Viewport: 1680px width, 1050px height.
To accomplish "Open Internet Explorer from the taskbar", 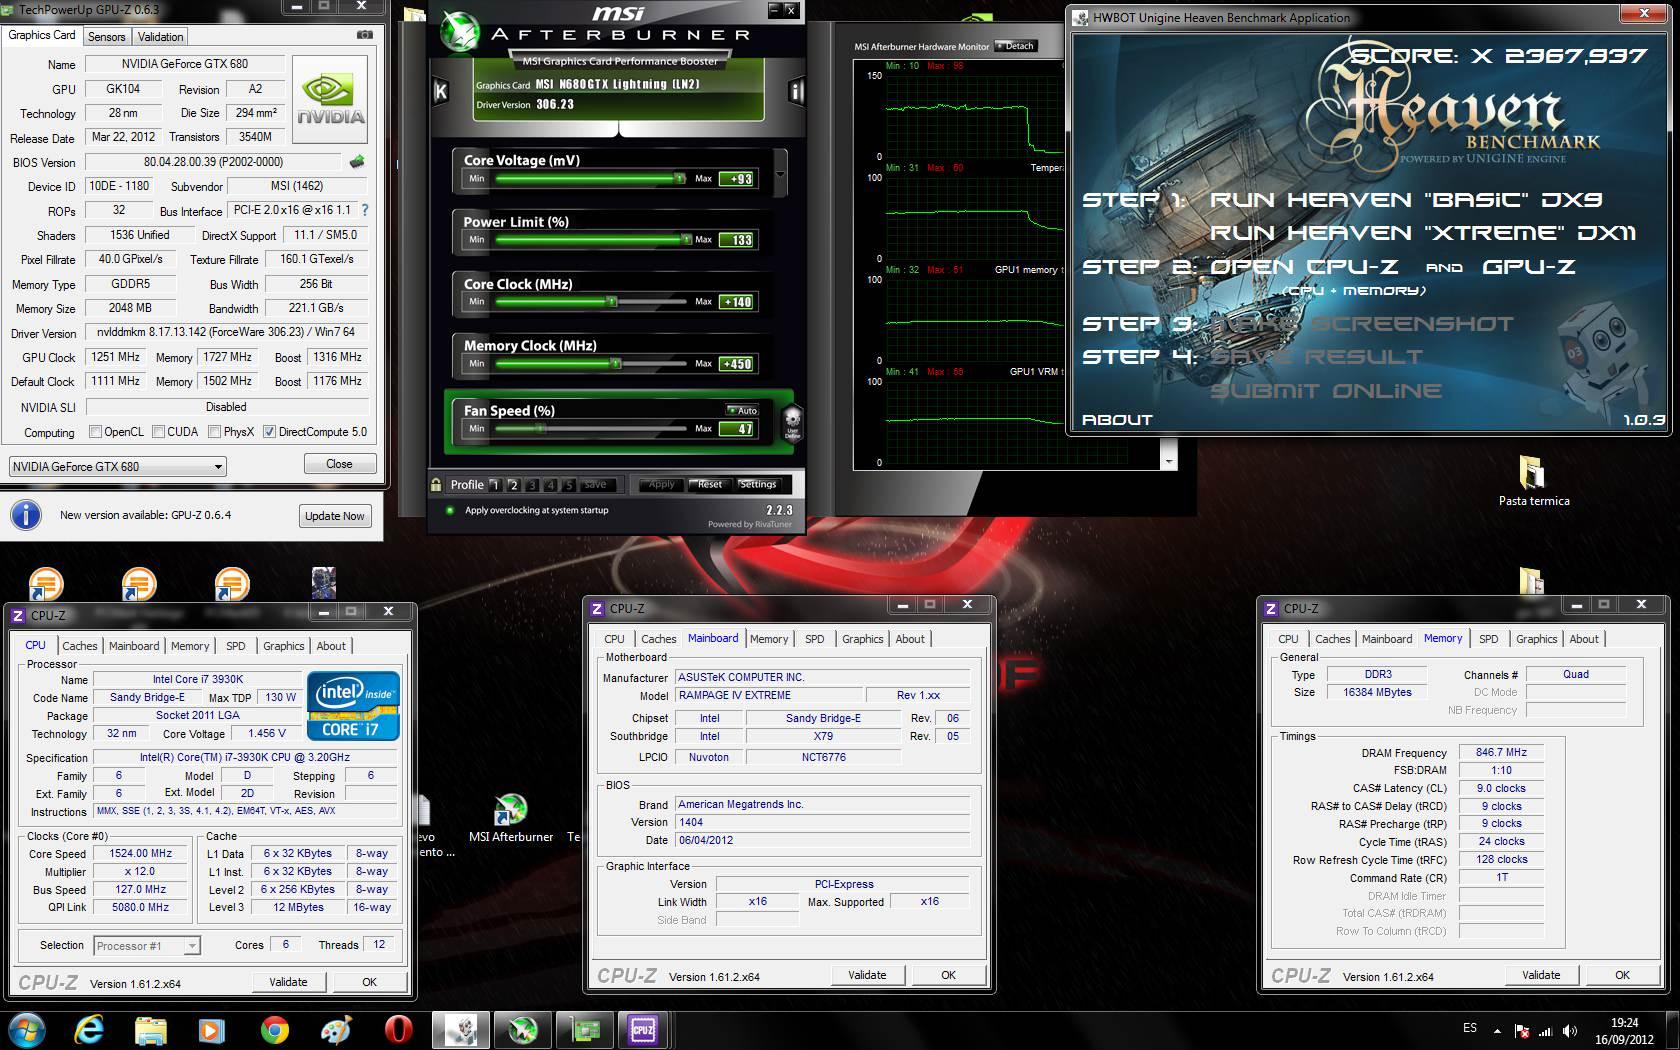I will [x=89, y=1029].
